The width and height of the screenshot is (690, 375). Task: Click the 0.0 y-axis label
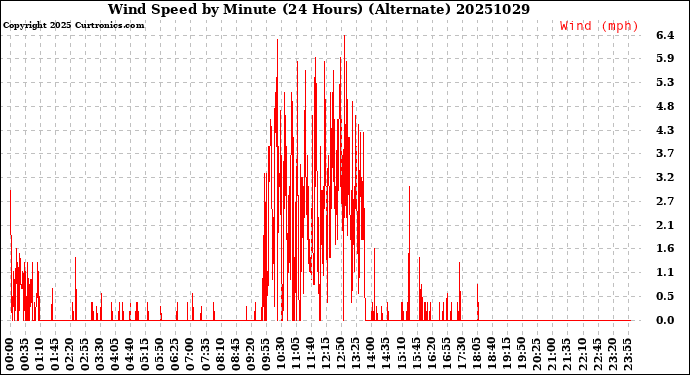665,320
